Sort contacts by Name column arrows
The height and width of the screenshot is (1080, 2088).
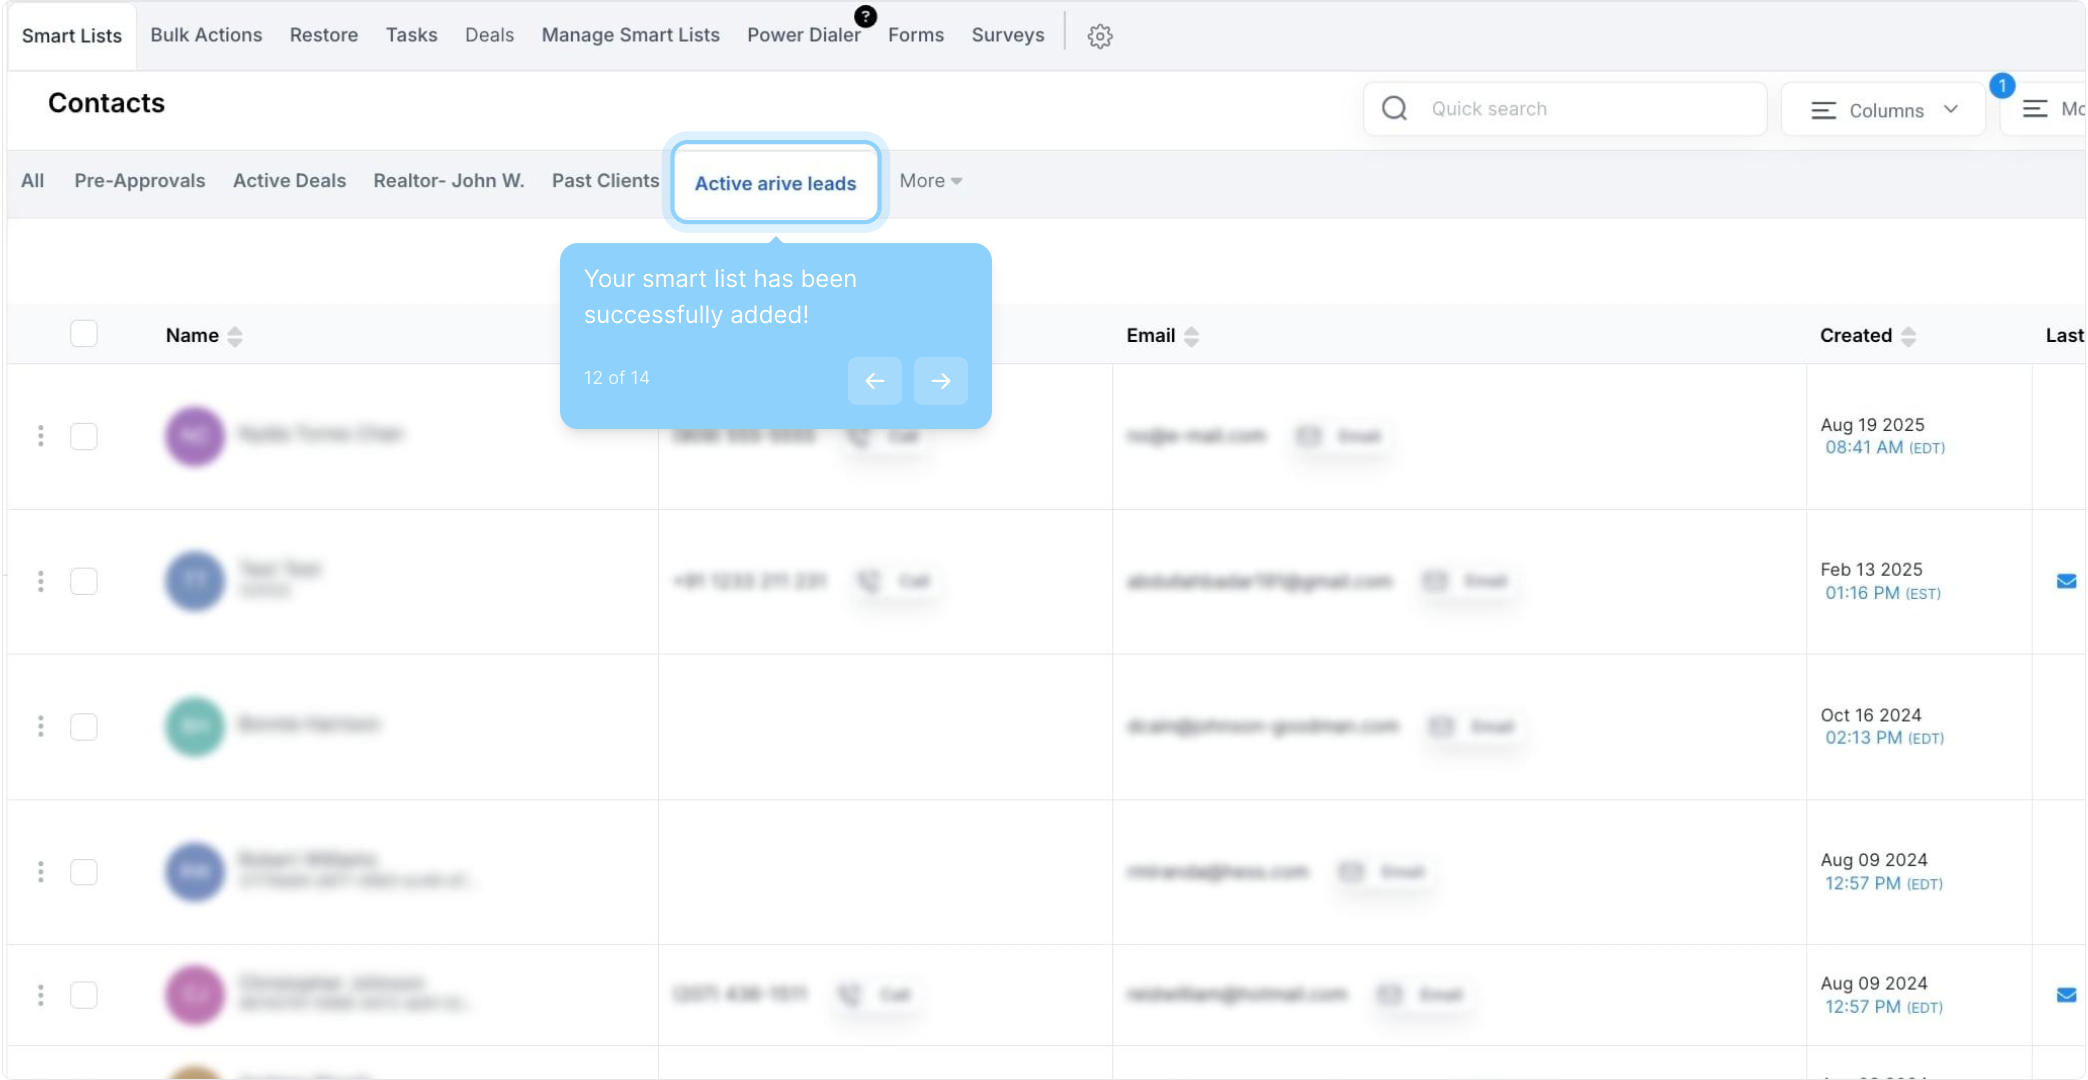[235, 336]
